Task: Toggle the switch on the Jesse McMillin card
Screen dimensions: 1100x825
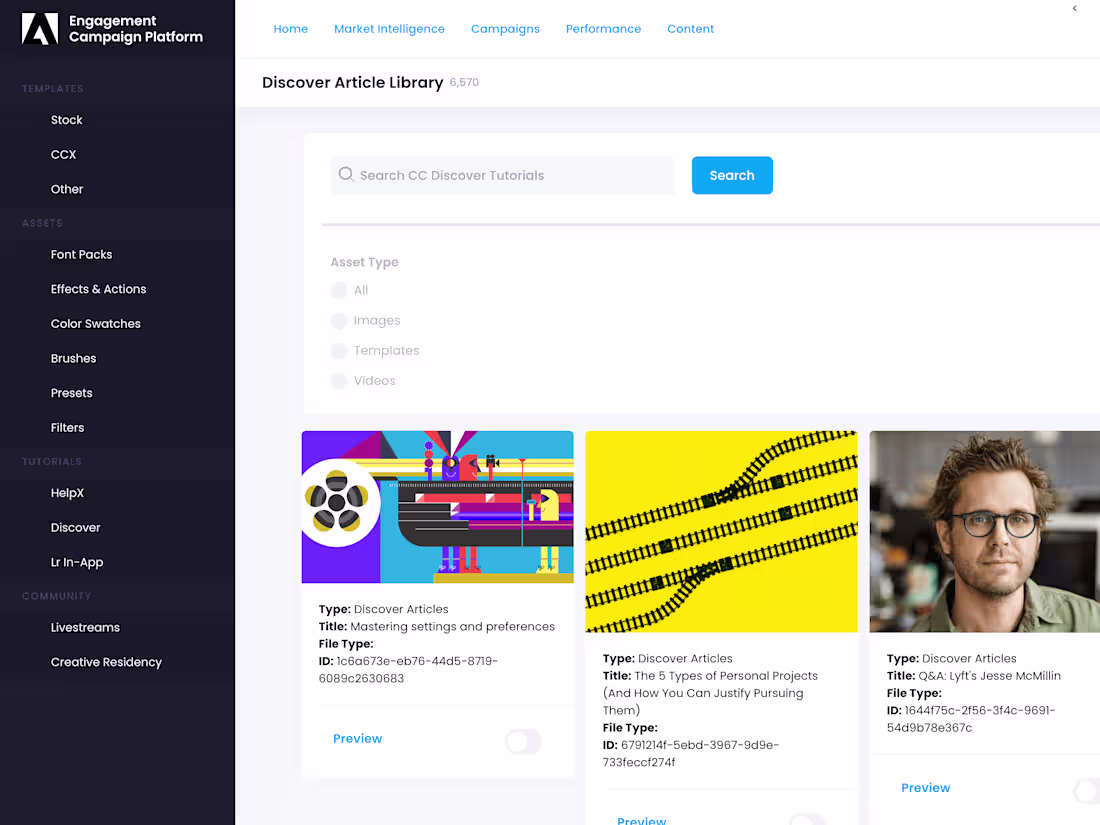Action: (x=1087, y=790)
